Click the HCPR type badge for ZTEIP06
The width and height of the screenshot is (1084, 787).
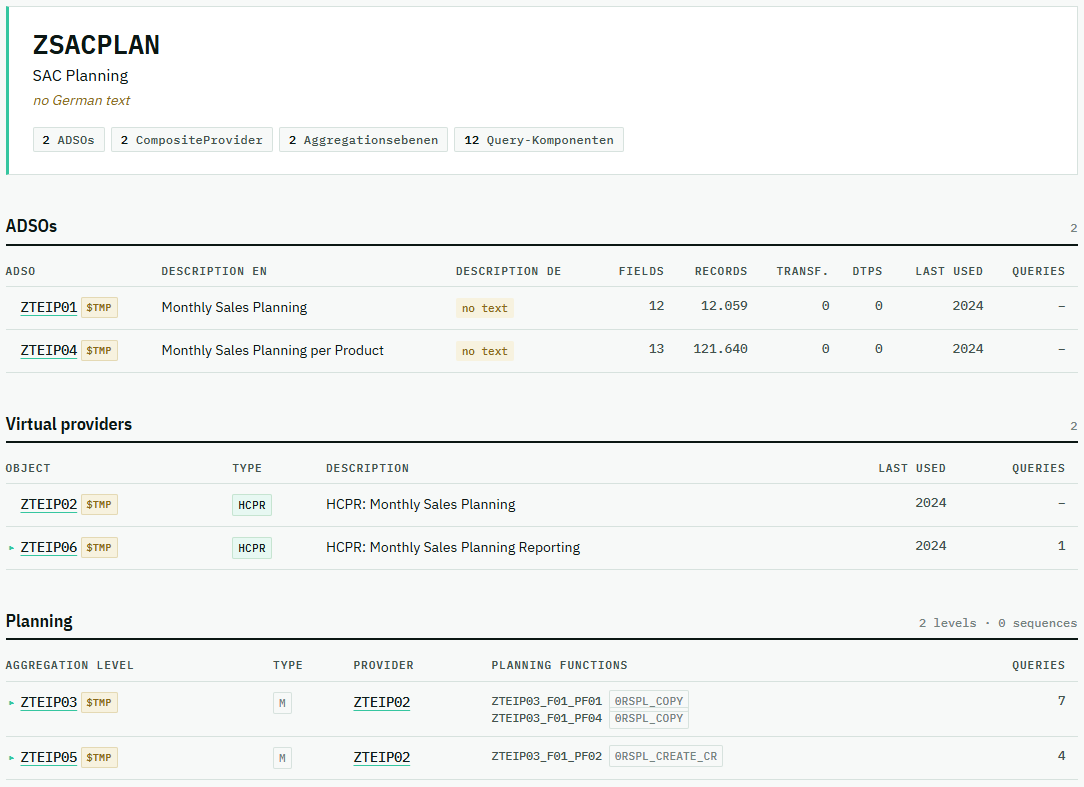pos(252,548)
